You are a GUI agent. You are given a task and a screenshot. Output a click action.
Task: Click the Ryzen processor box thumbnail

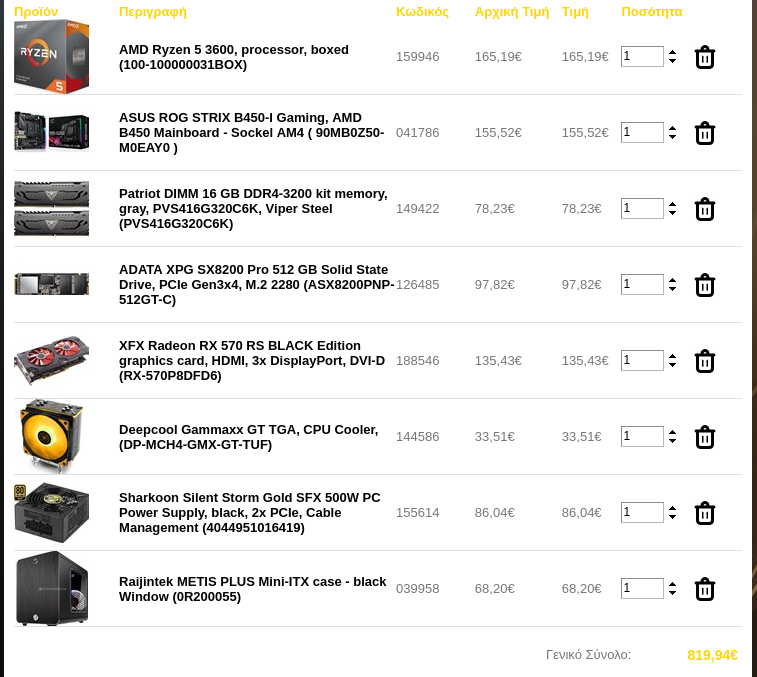(x=52, y=56)
